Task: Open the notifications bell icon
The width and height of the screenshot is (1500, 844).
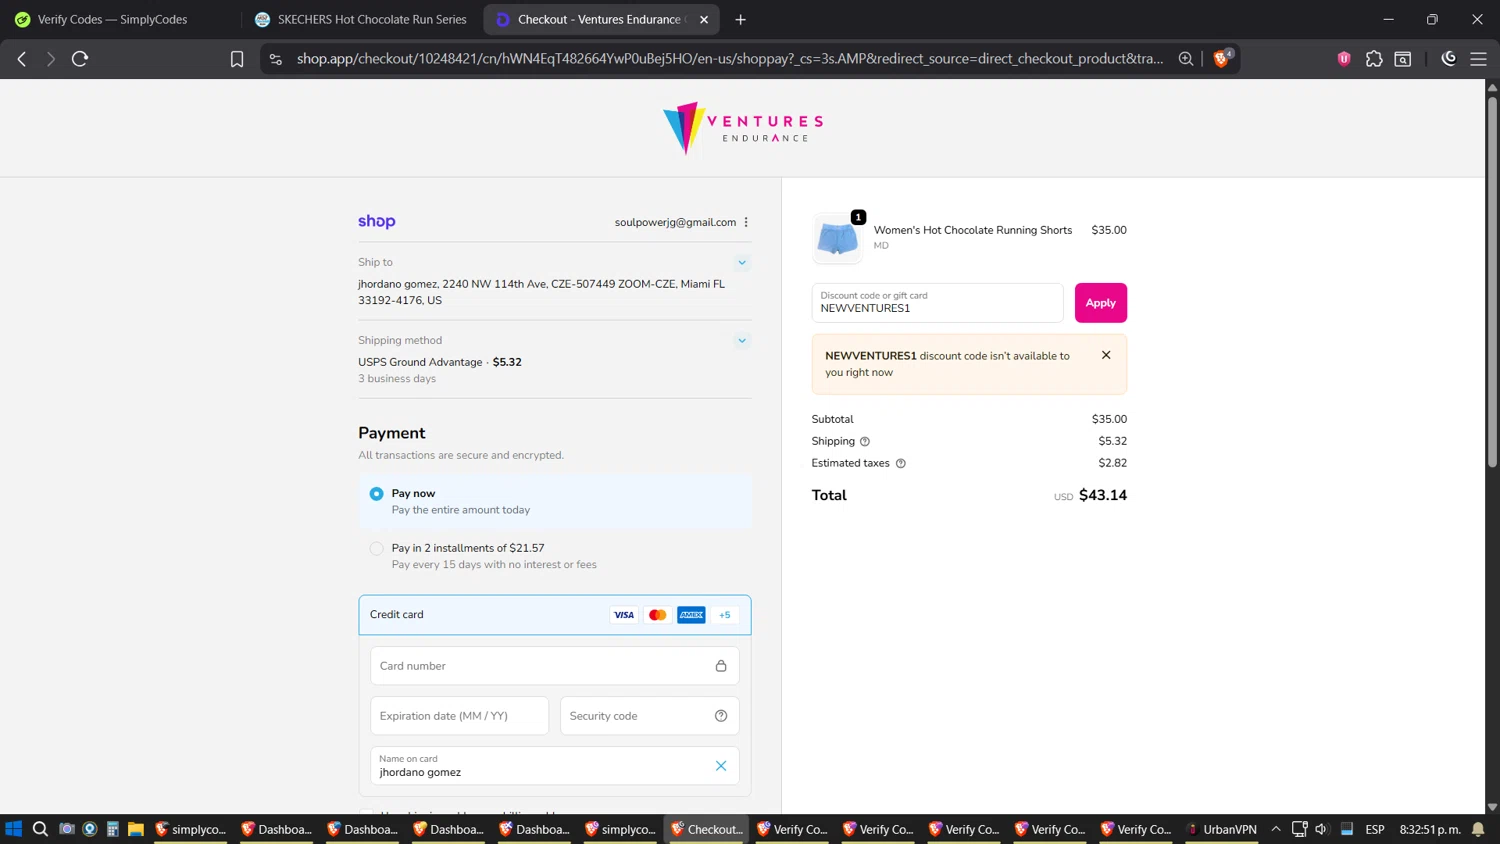Action: point(1478,829)
